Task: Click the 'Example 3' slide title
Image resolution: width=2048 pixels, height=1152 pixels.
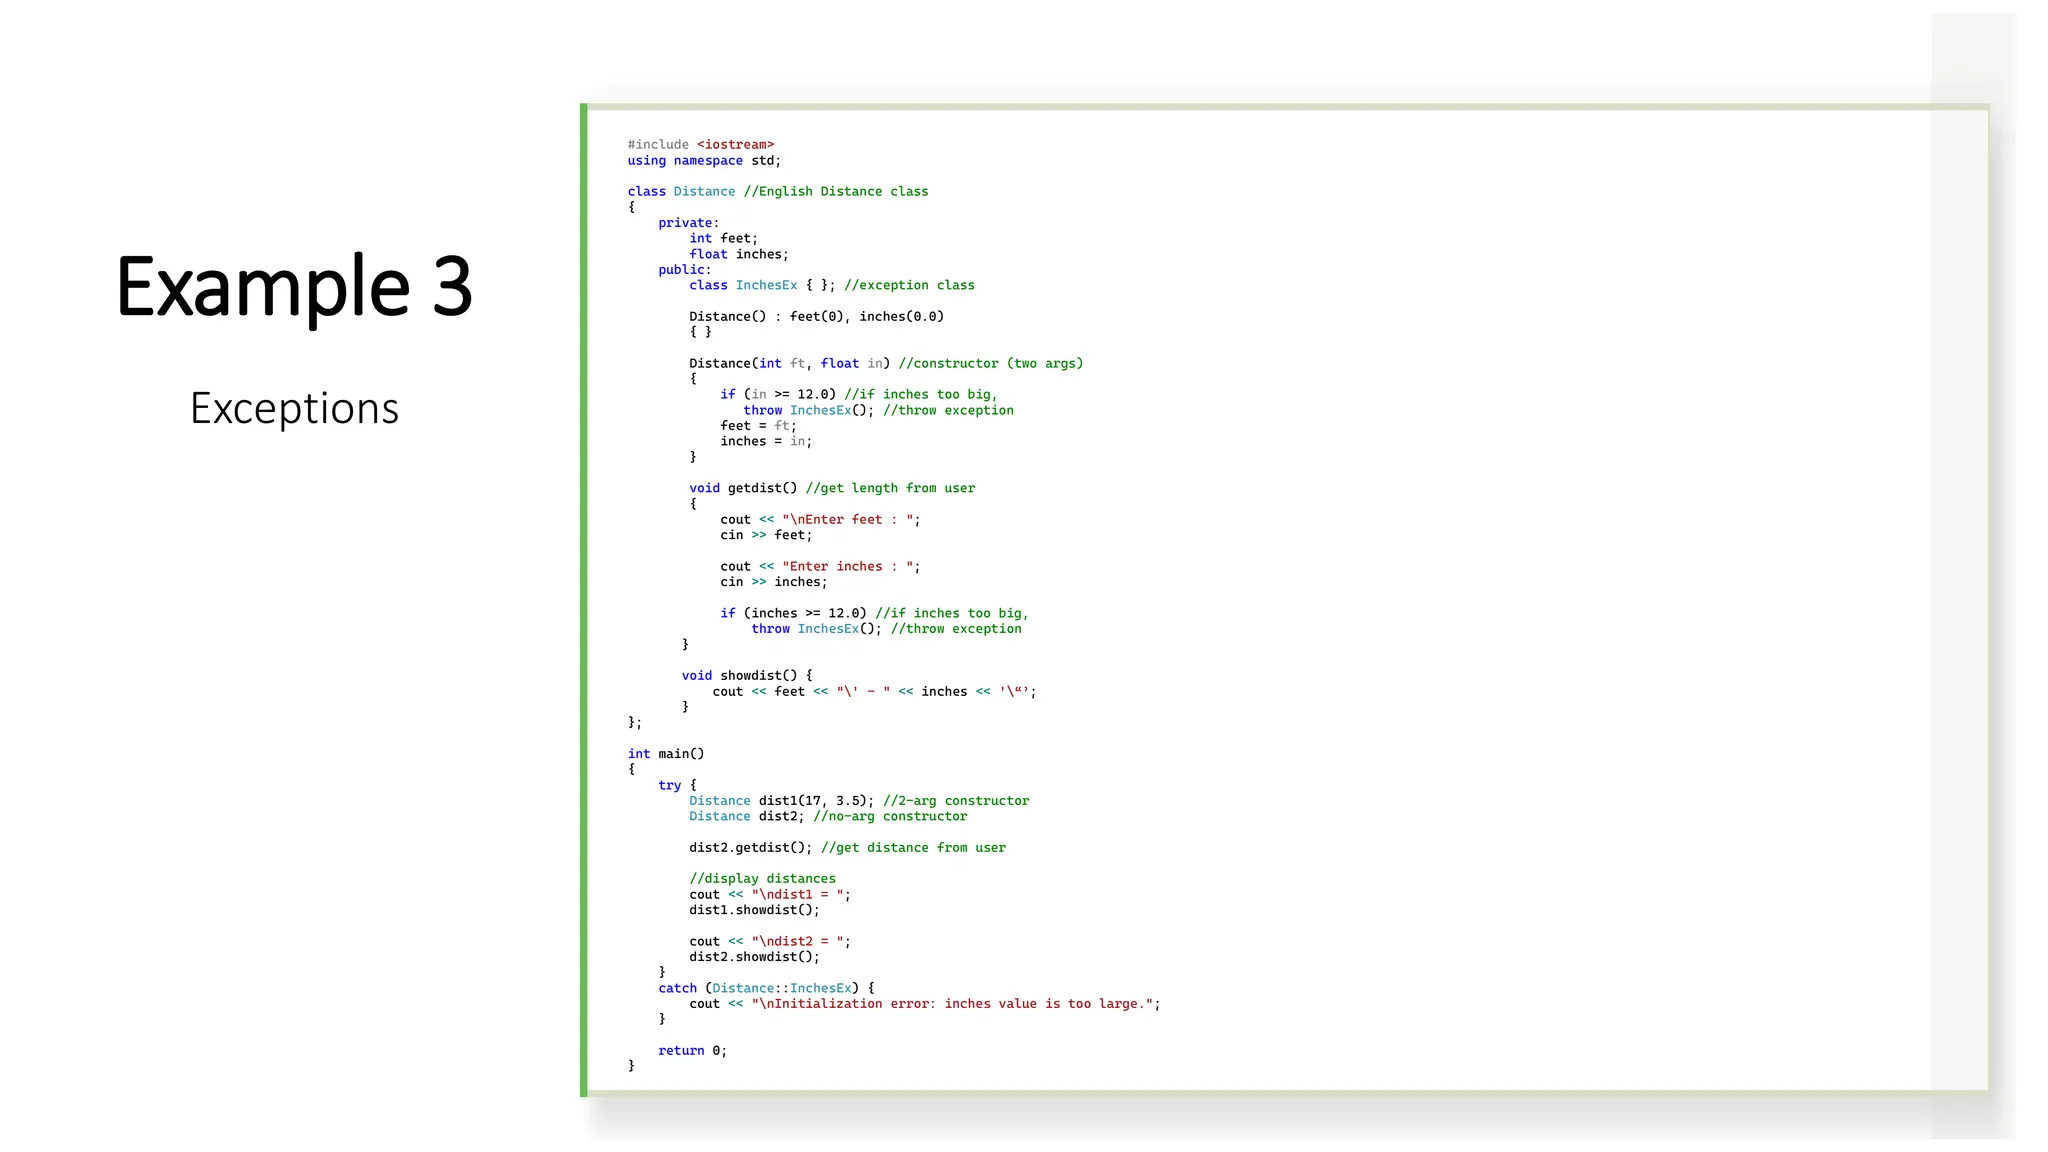Action: point(294,287)
